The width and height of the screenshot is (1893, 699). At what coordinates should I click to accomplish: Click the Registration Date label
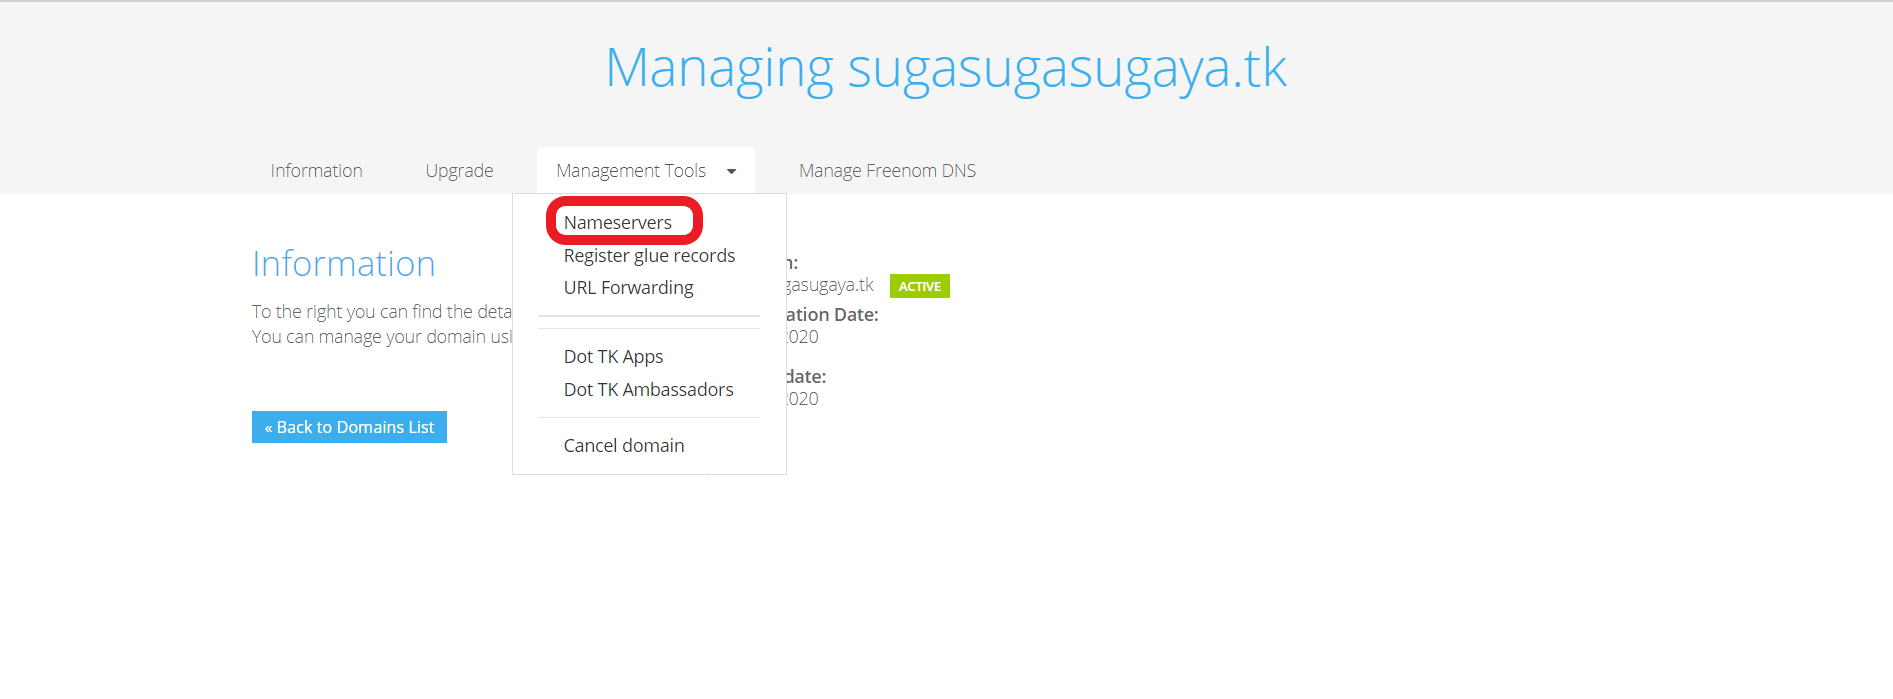point(832,315)
